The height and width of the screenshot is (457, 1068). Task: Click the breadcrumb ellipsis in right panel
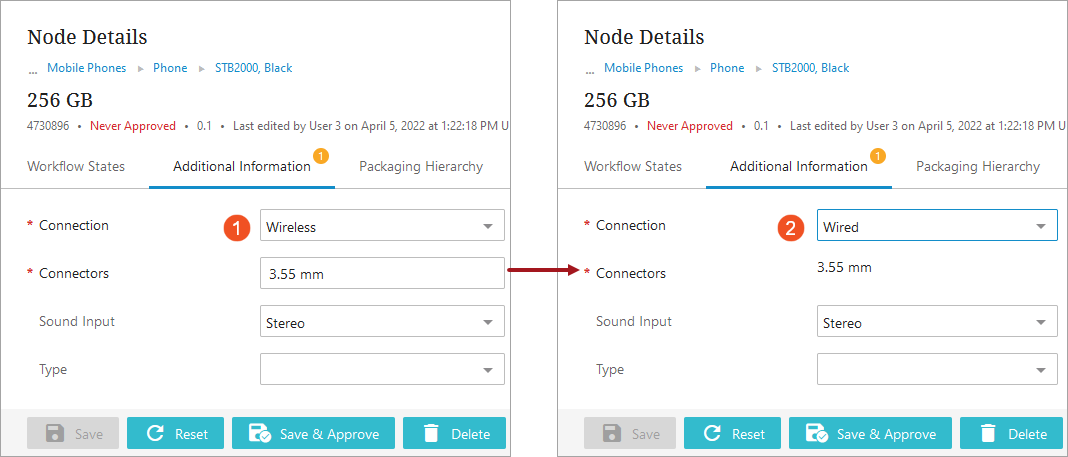(589, 68)
